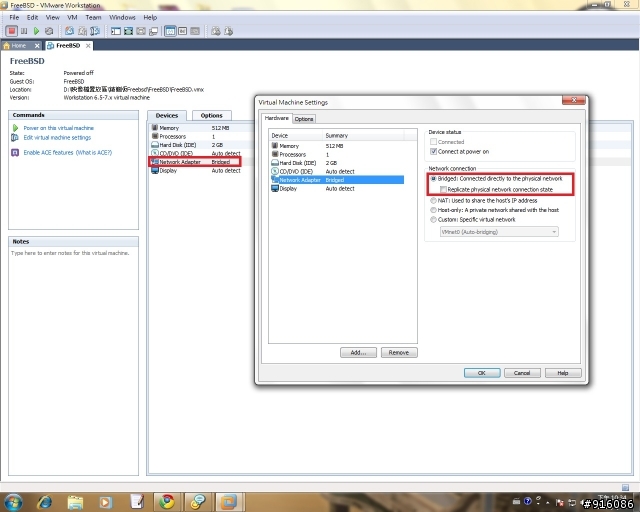Image resolution: width=640 pixels, height=512 pixels.
Task: Click the Reset toolbar icon
Action: [49, 31]
